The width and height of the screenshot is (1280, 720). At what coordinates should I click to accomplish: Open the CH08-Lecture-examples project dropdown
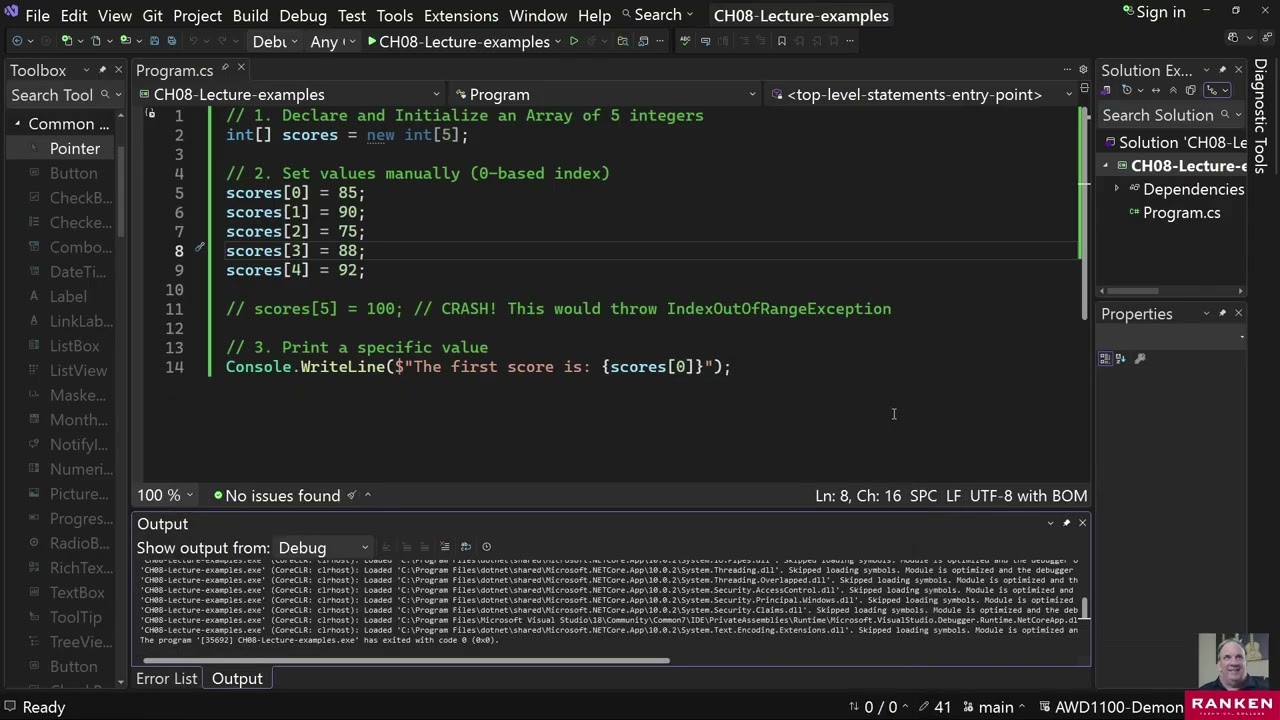coord(292,94)
